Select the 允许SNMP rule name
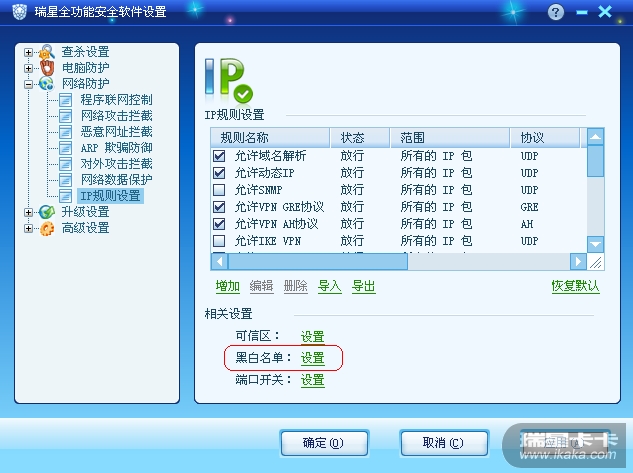Screen dimensions: 633x473 click(259, 190)
